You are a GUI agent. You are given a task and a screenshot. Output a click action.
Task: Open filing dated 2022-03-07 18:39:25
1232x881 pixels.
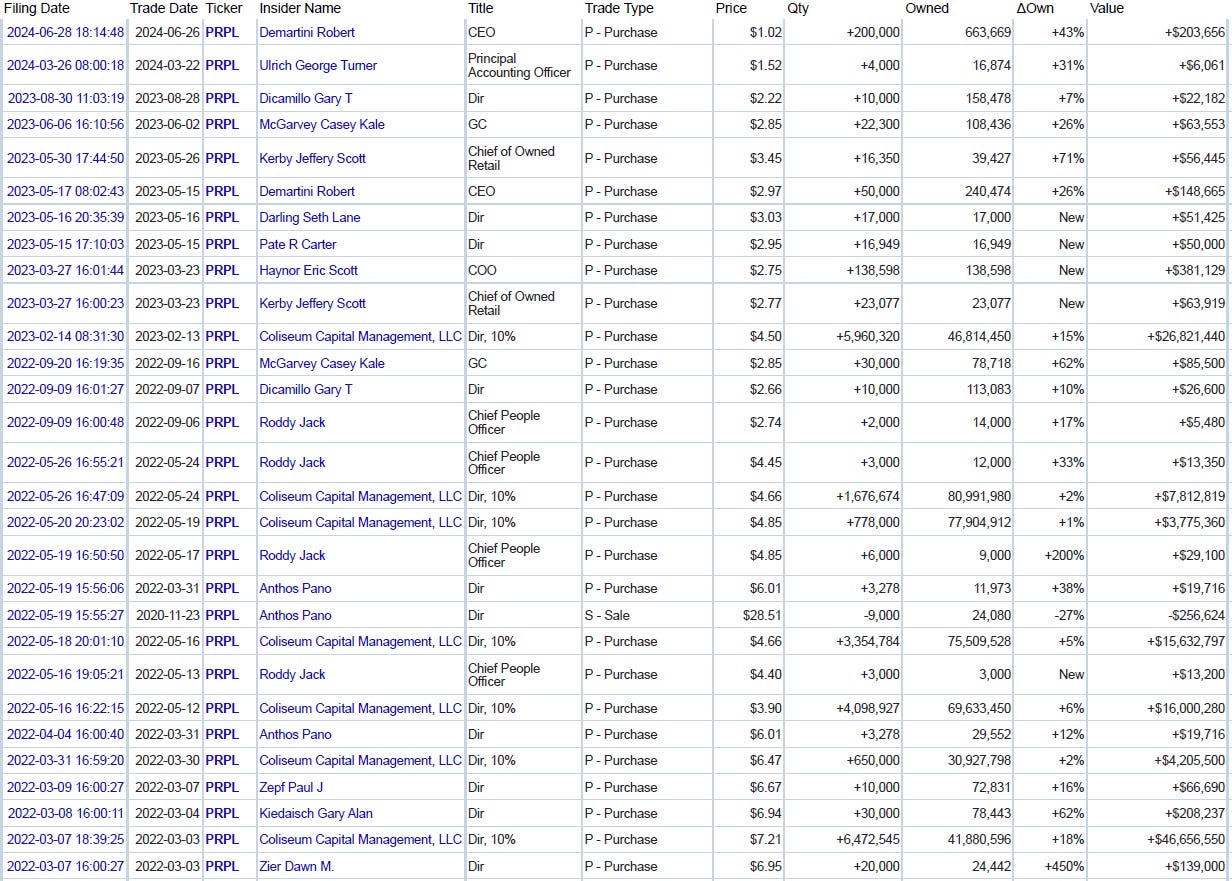(x=66, y=839)
